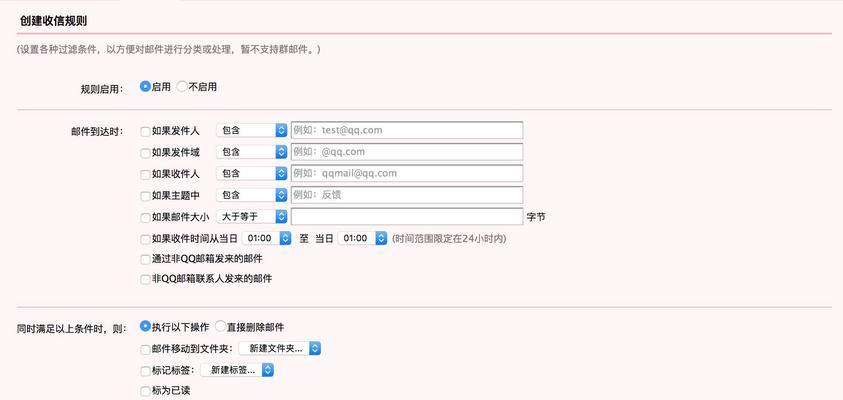The width and height of the screenshot is (843, 400).
Task: Check the 如果主题中 checkbox
Action: tap(145, 196)
